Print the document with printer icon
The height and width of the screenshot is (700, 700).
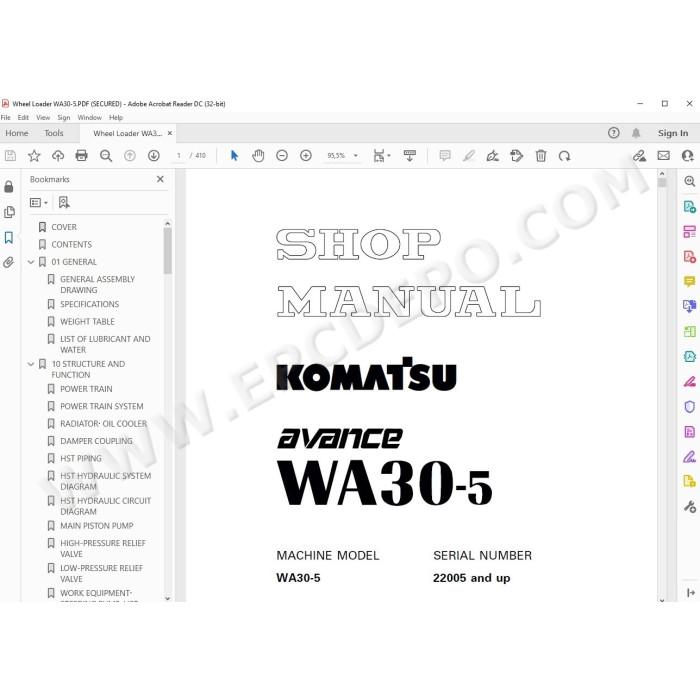82,156
